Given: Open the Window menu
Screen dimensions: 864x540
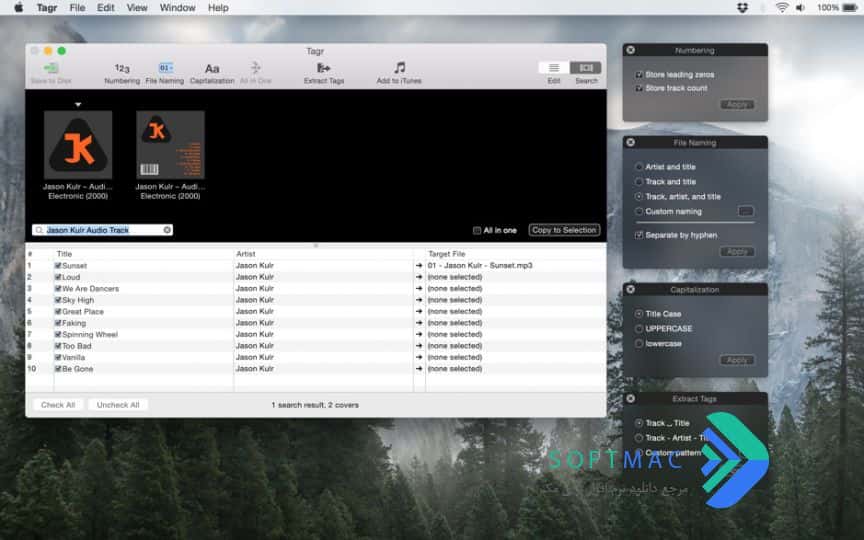Looking at the screenshot, I should pos(177,8).
